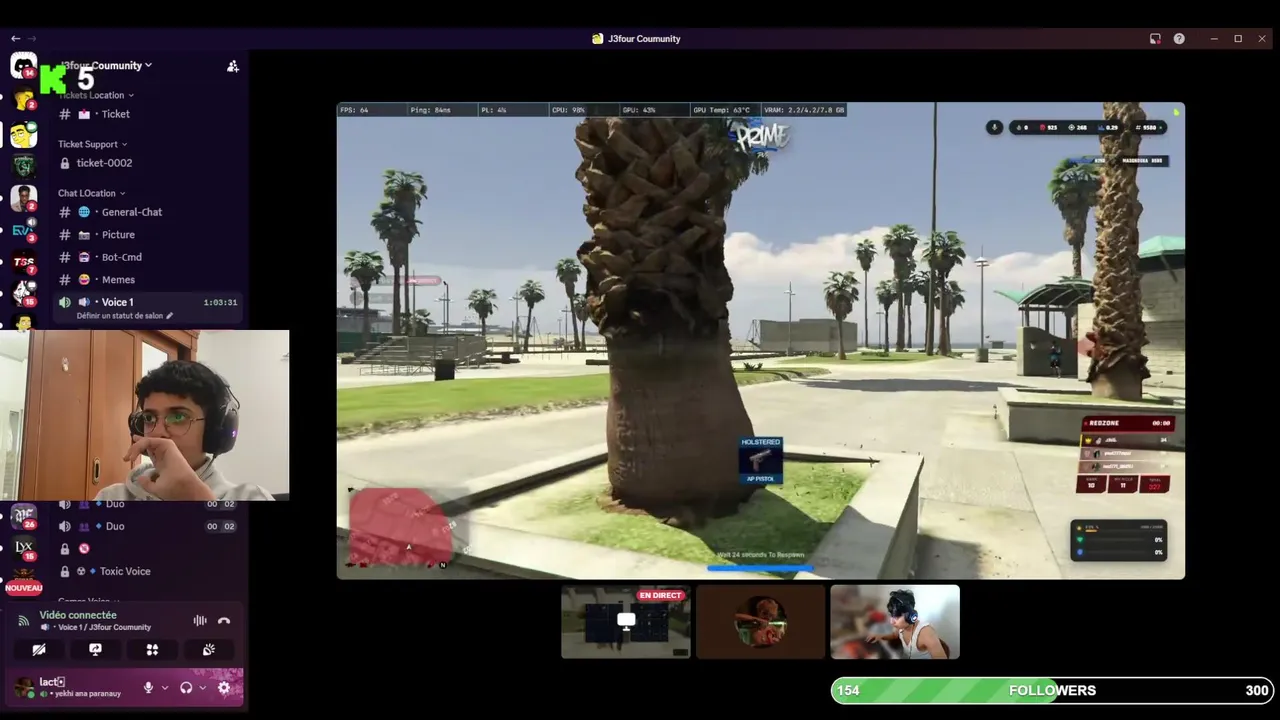Share your screen from the voice panel

point(95,649)
